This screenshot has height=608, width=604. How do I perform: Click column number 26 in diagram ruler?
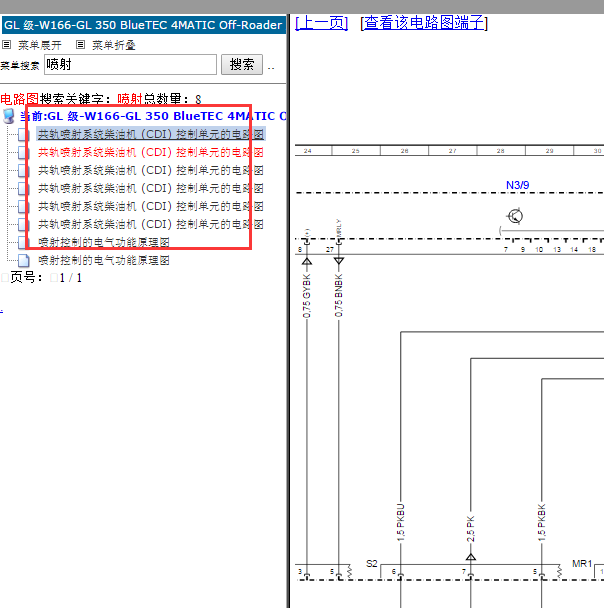(x=404, y=151)
